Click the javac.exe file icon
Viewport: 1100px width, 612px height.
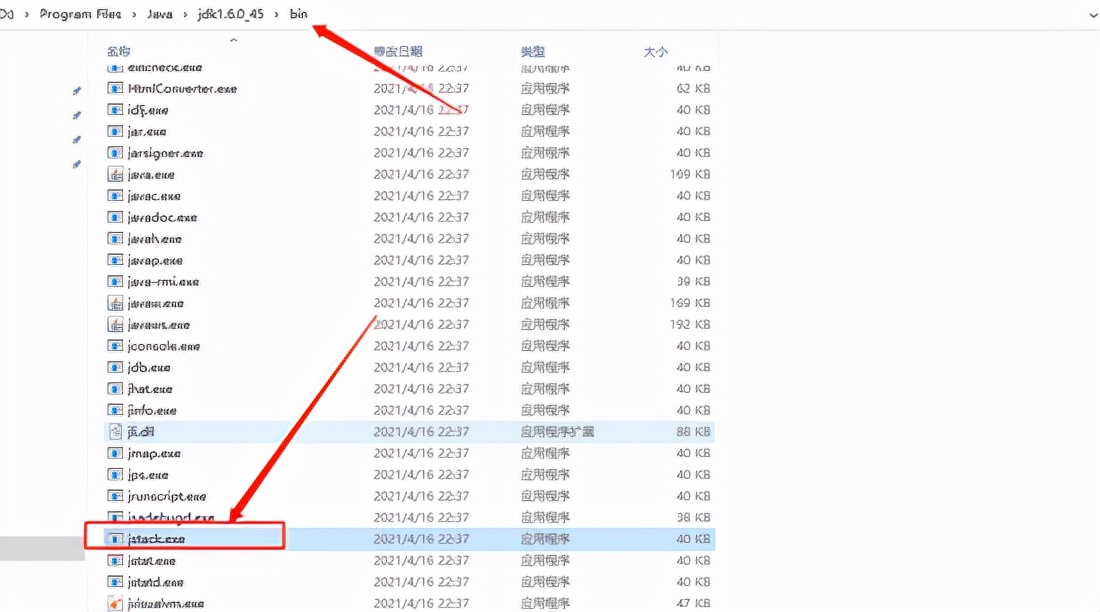coord(115,196)
